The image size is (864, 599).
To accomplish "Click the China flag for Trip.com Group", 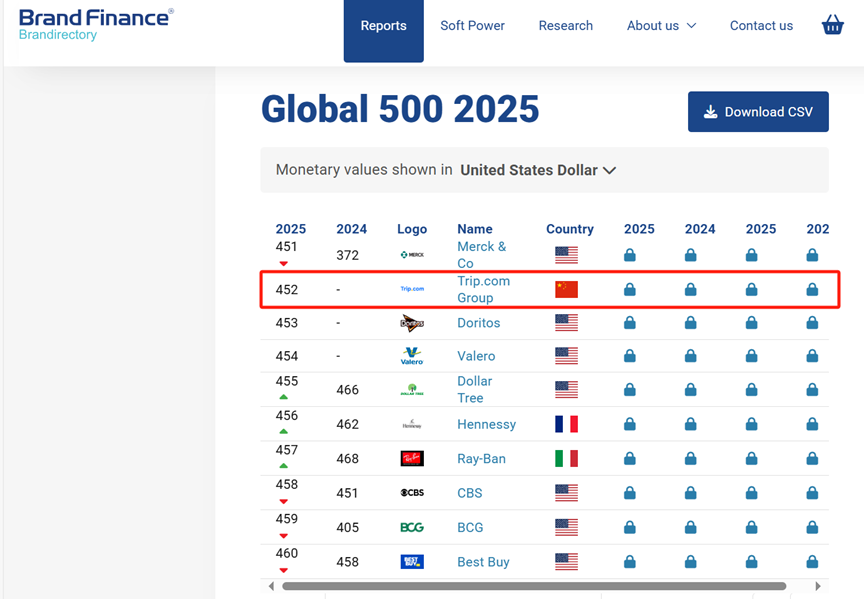I will point(566,290).
